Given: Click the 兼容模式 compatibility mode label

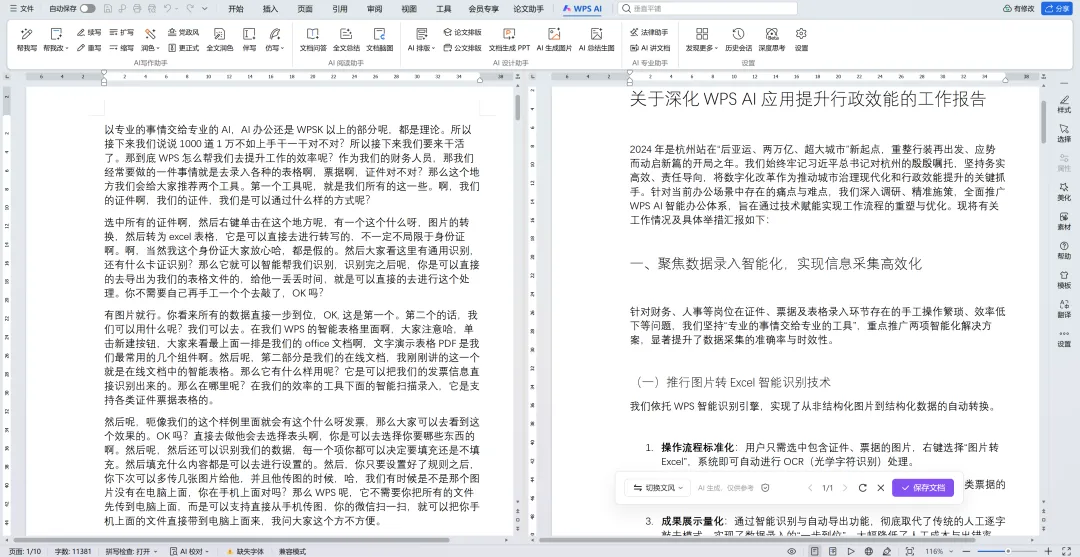Looking at the screenshot, I should tap(292, 551).
